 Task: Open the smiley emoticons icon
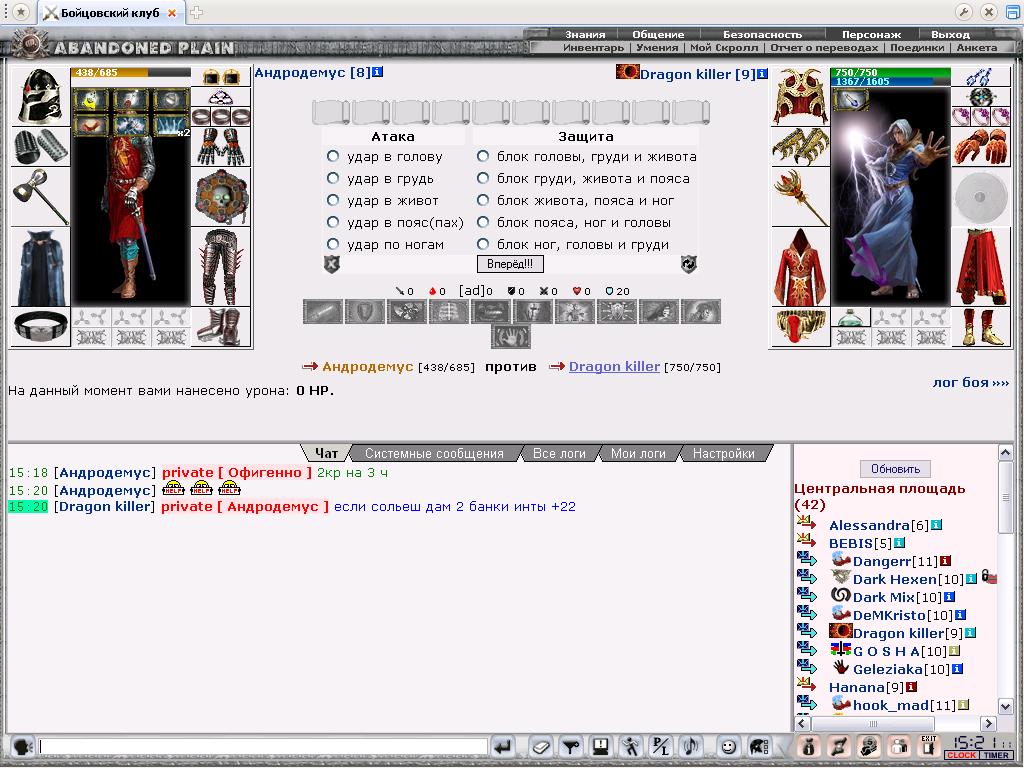point(728,746)
